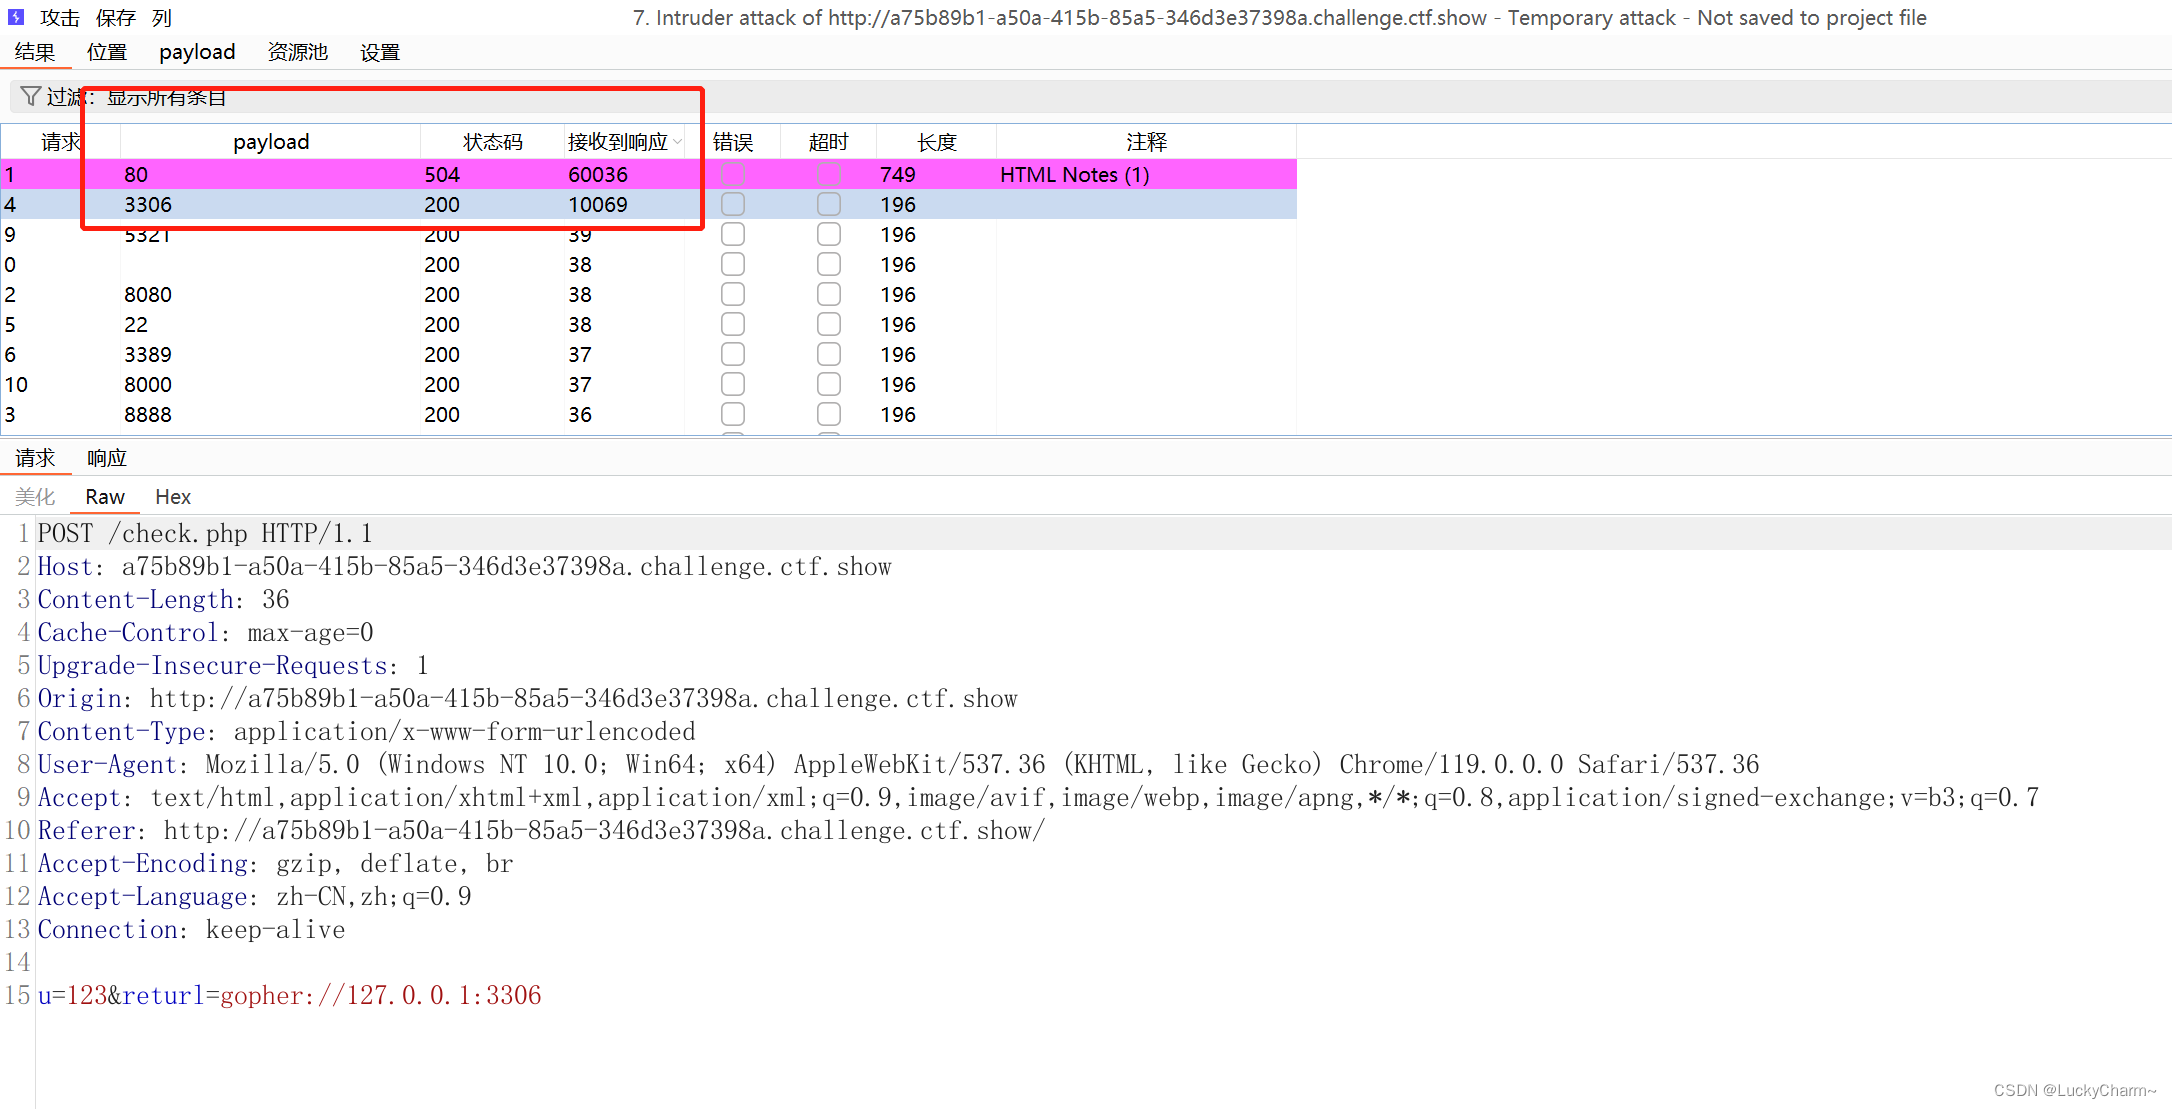The width and height of the screenshot is (2172, 1109).
Task: Toggle 超时 checkbox in payload 3389 row
Action: 829,354
